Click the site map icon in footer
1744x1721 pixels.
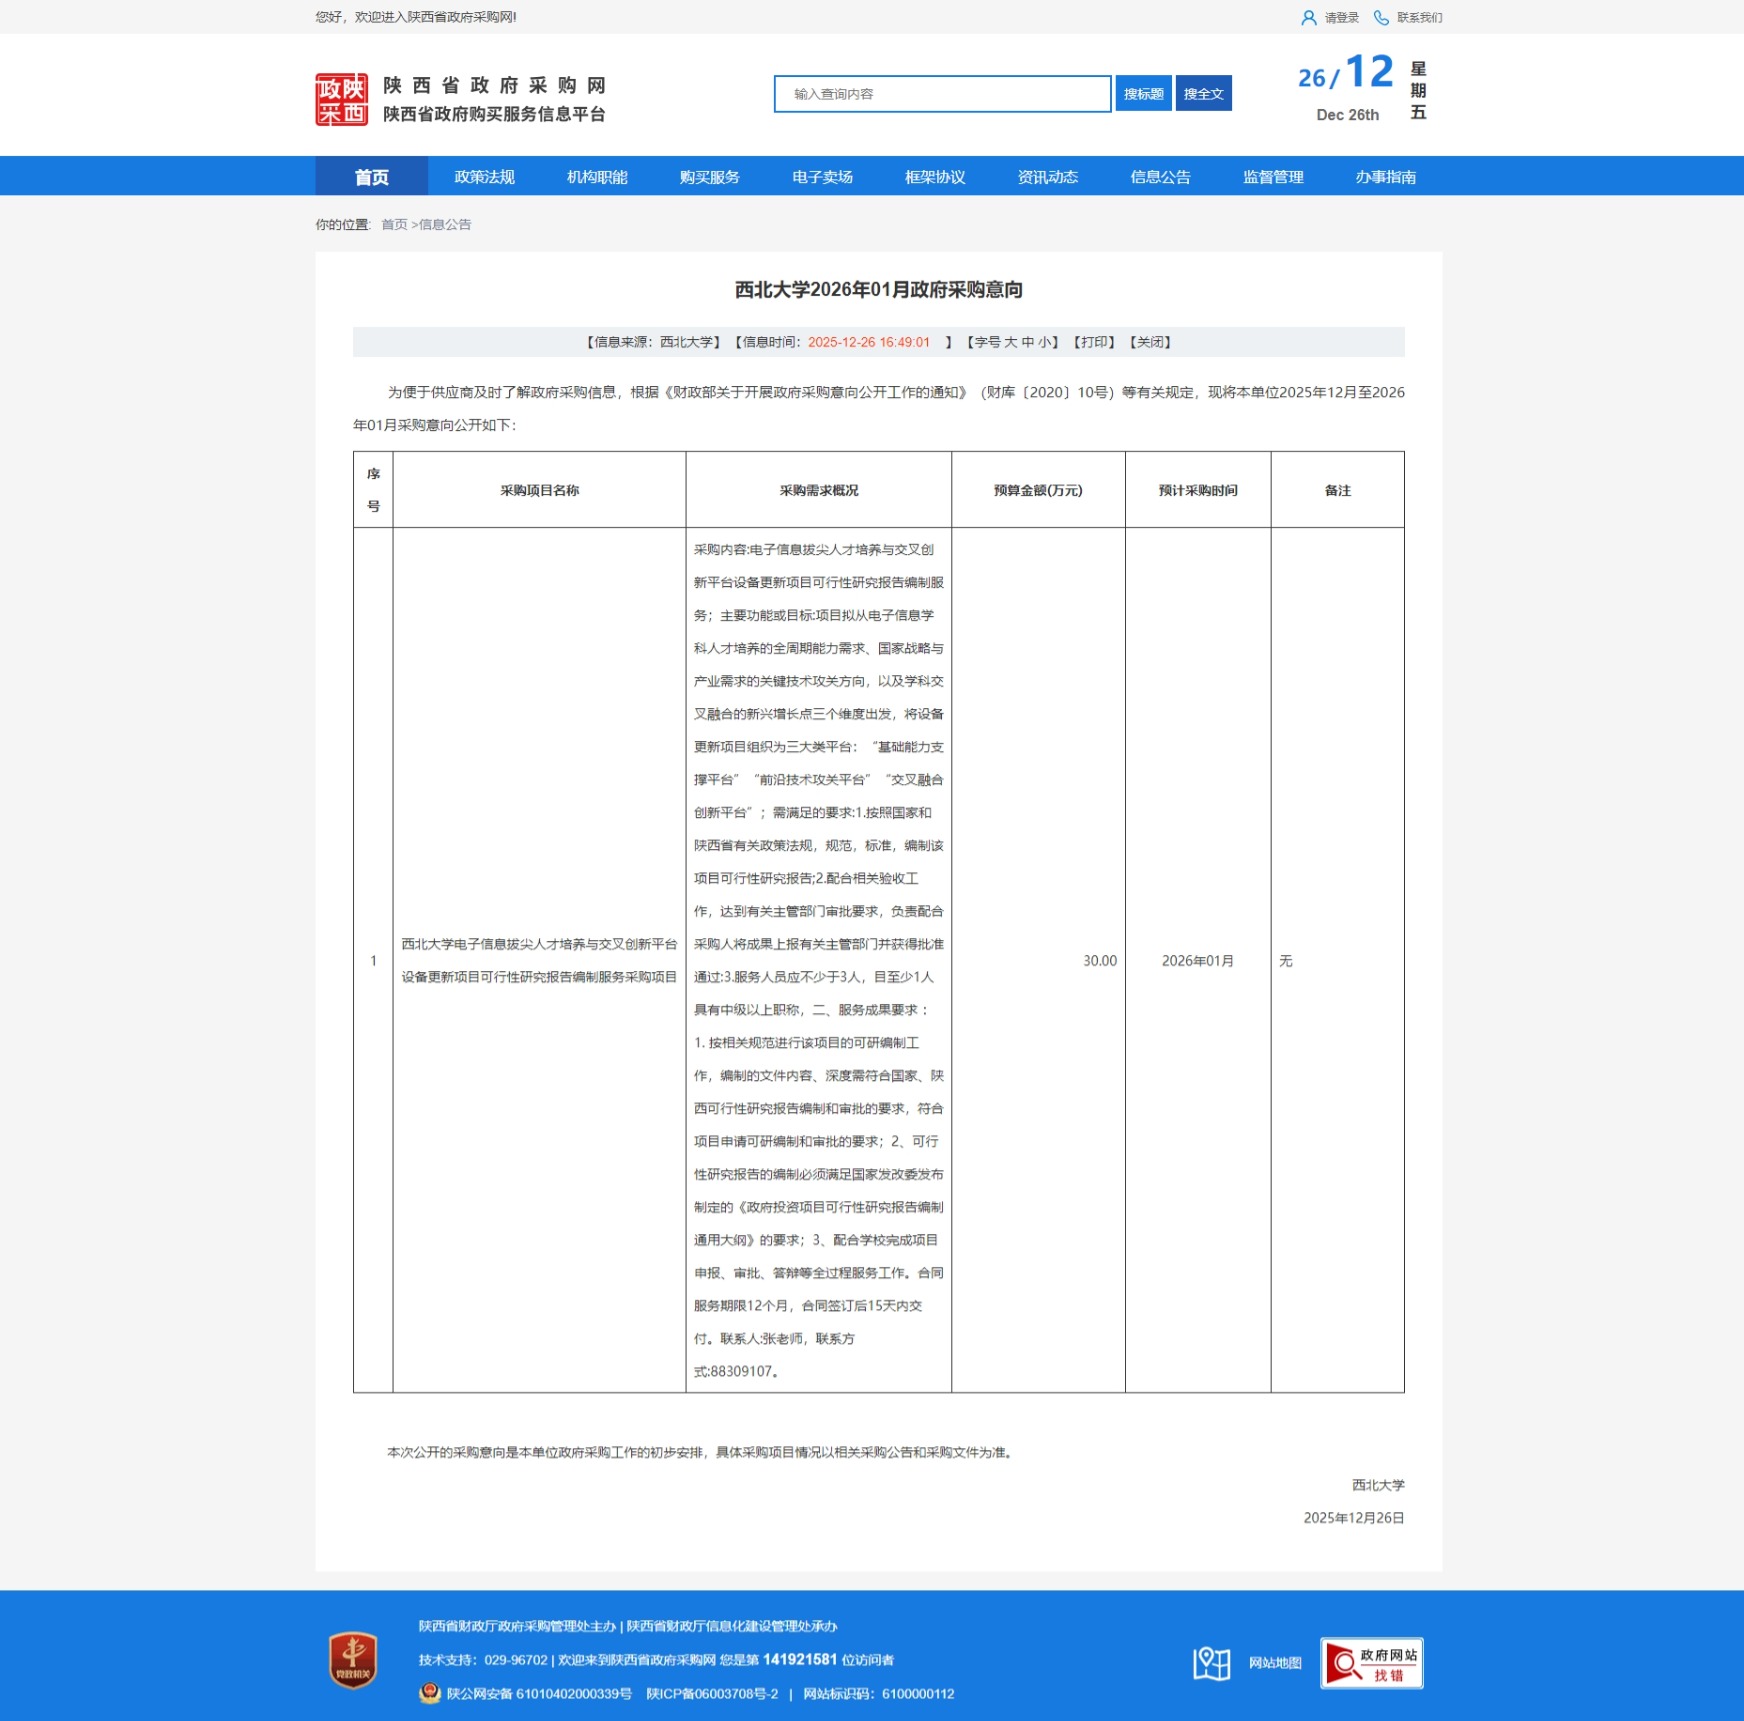click(x=1211, y=1663)
